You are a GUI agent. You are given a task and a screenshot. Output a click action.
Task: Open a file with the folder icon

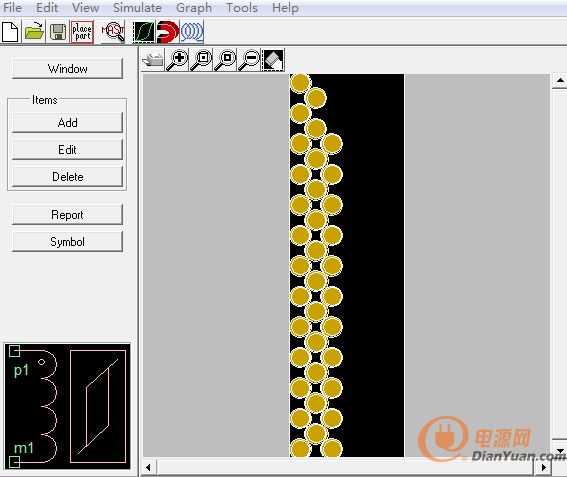point(34,32)
